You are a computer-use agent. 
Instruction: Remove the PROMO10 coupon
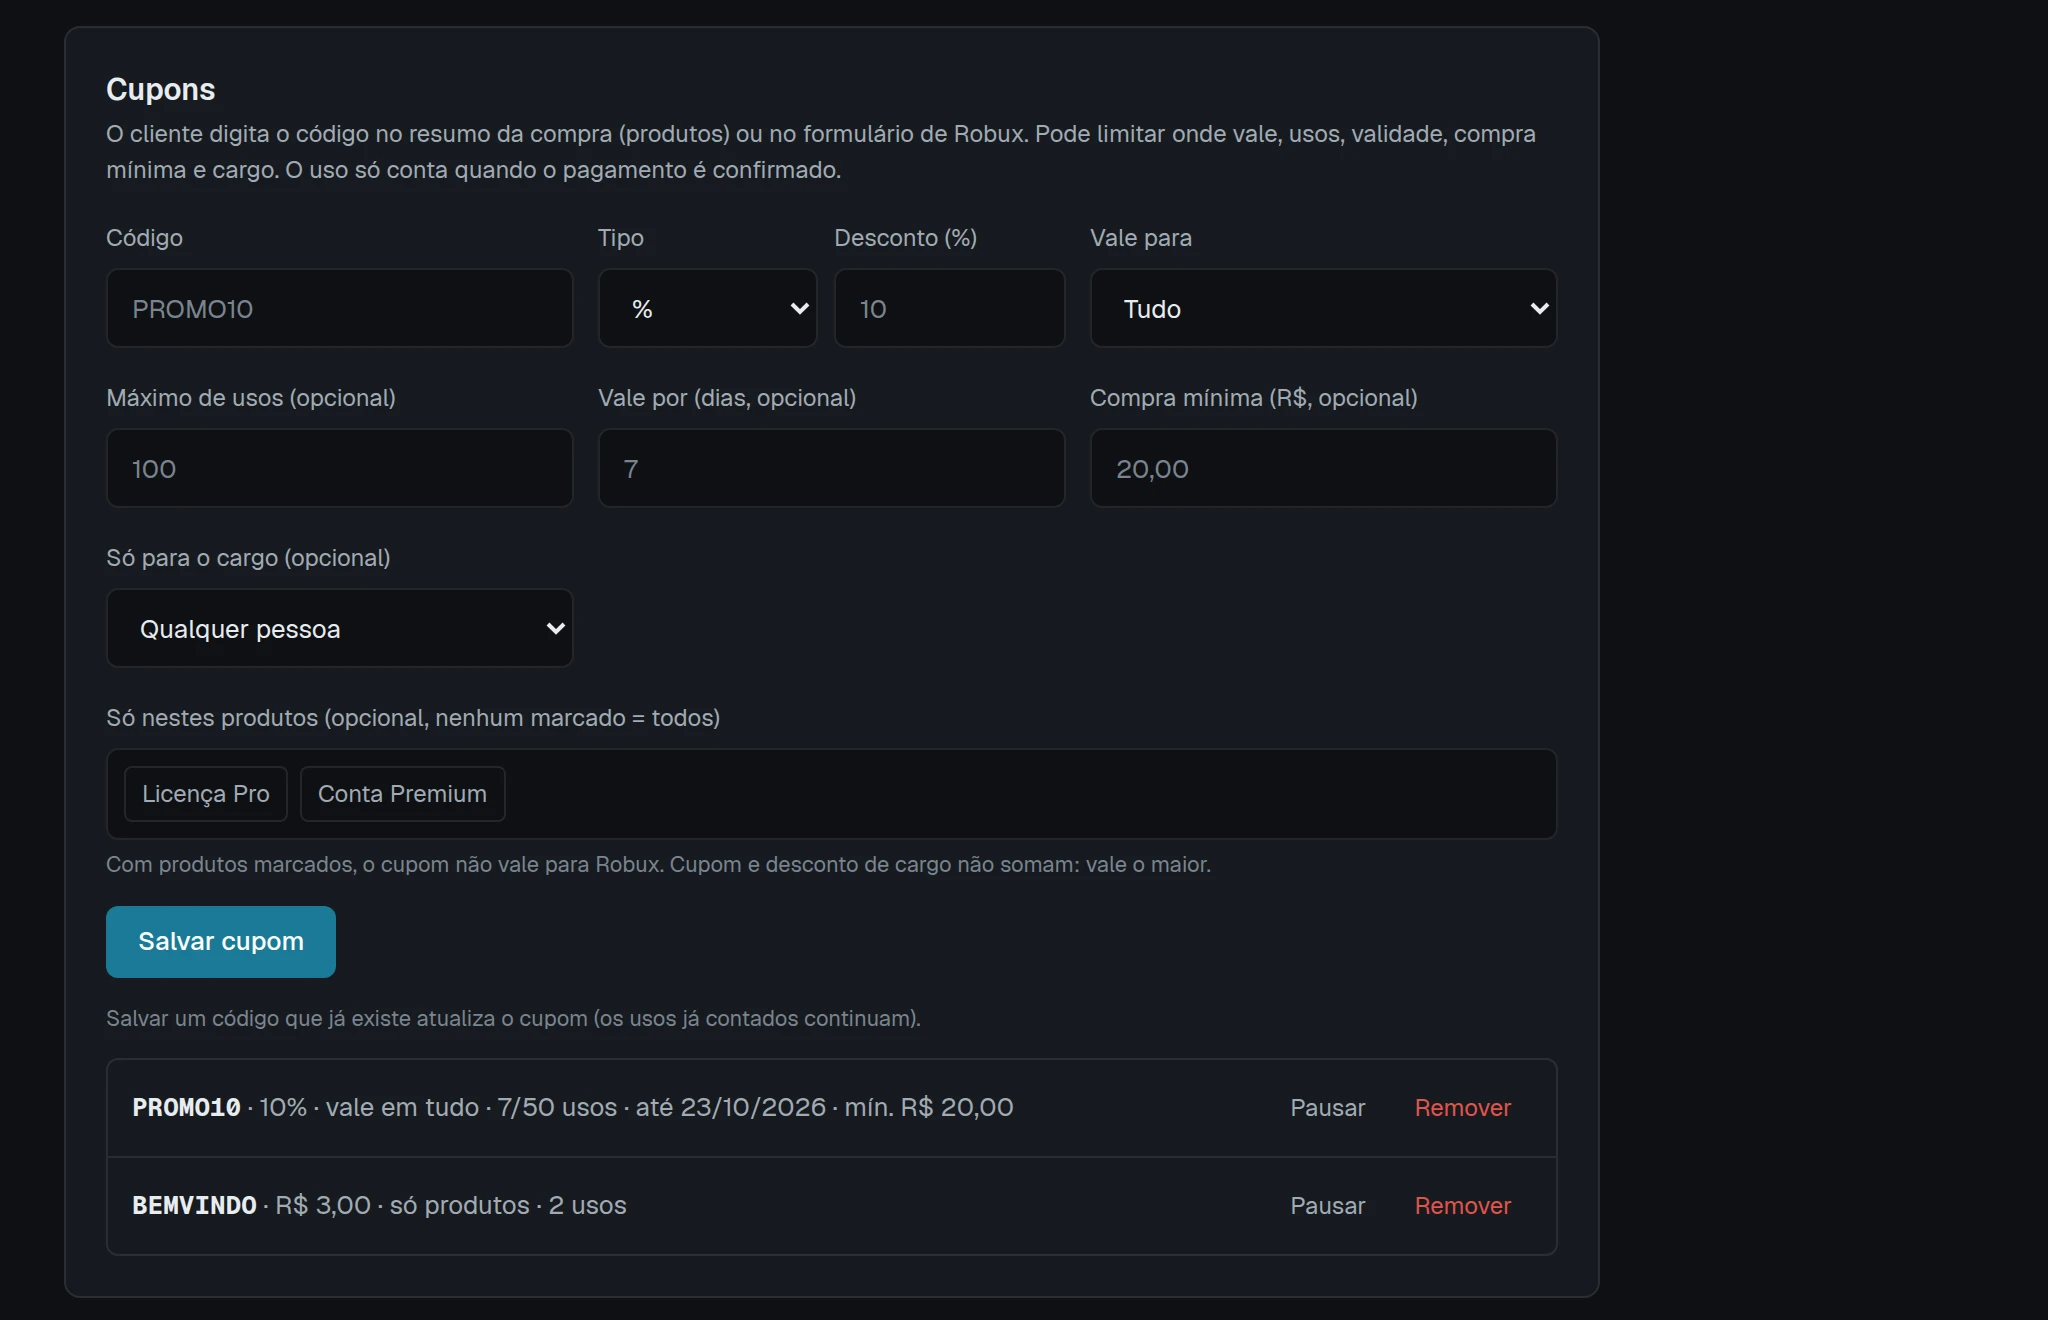point(1462,1108)
